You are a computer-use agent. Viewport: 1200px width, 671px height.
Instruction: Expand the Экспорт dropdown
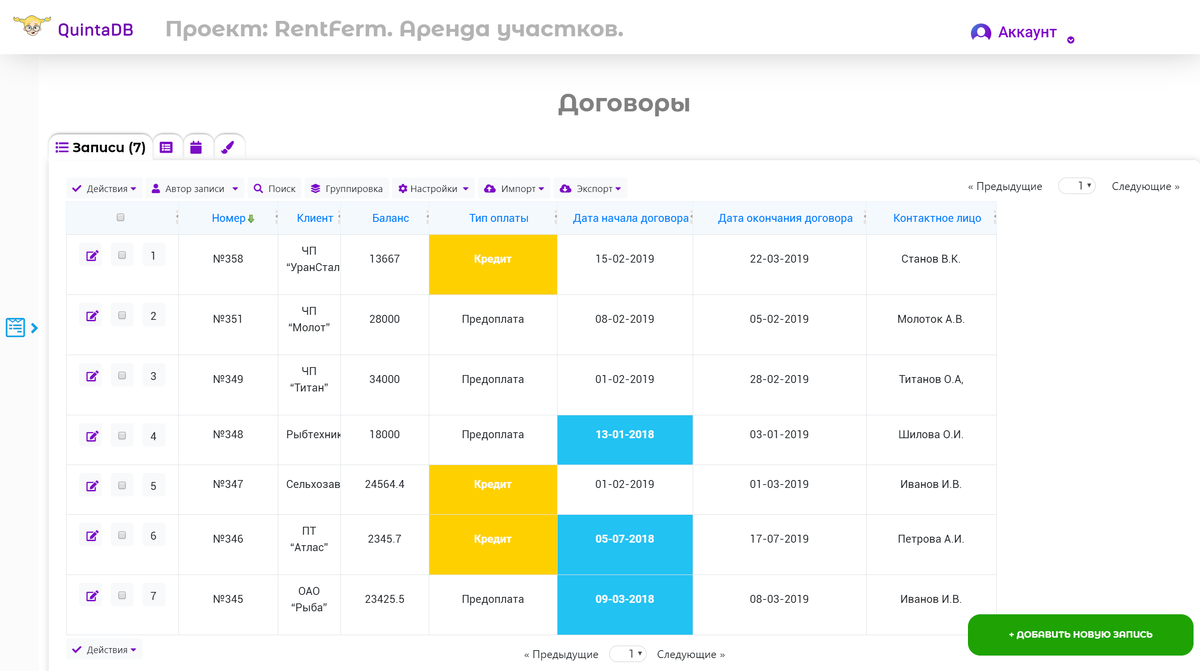click(x=591, y=188)
